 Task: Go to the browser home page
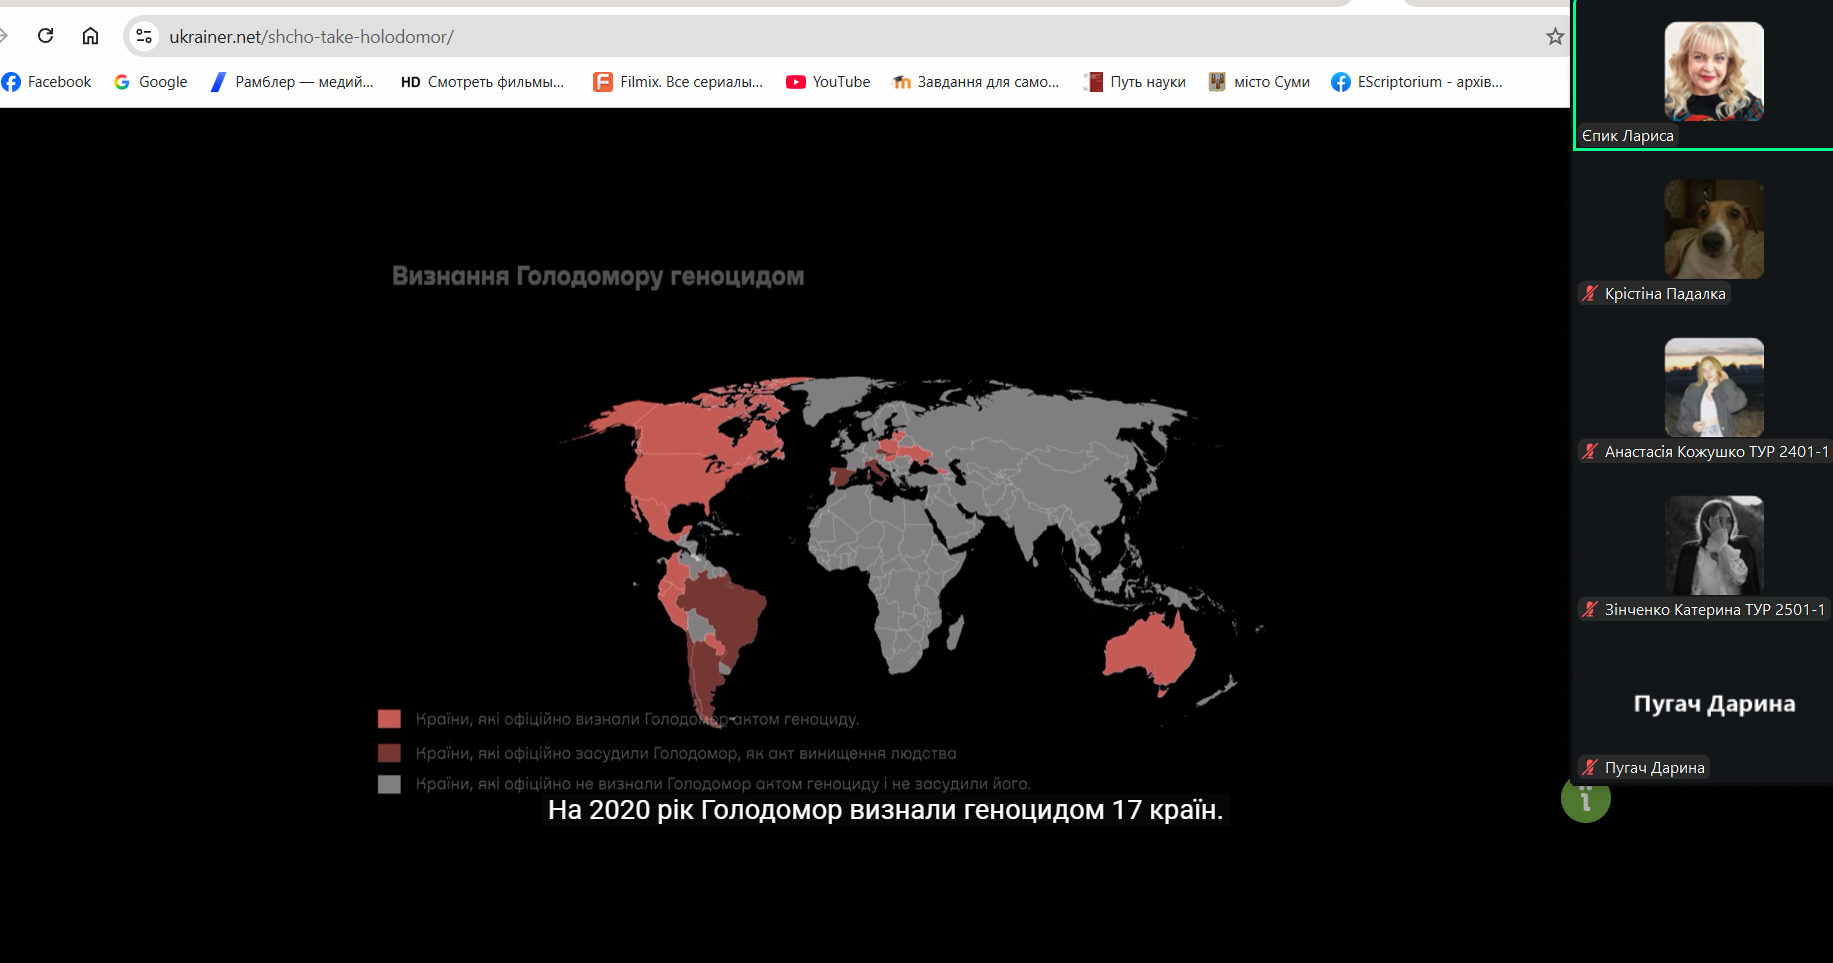point(90,36)
